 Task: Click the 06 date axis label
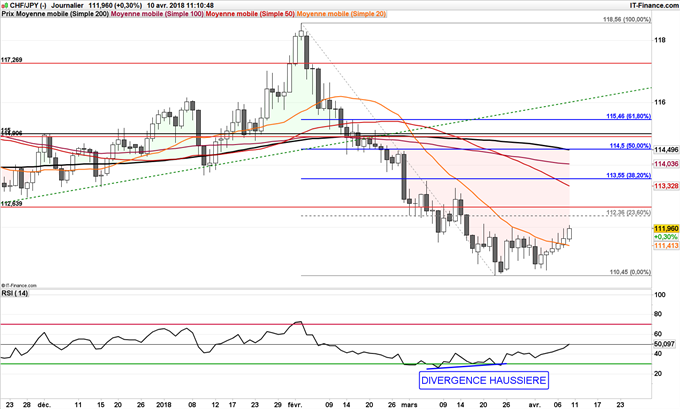pos(558,405)
